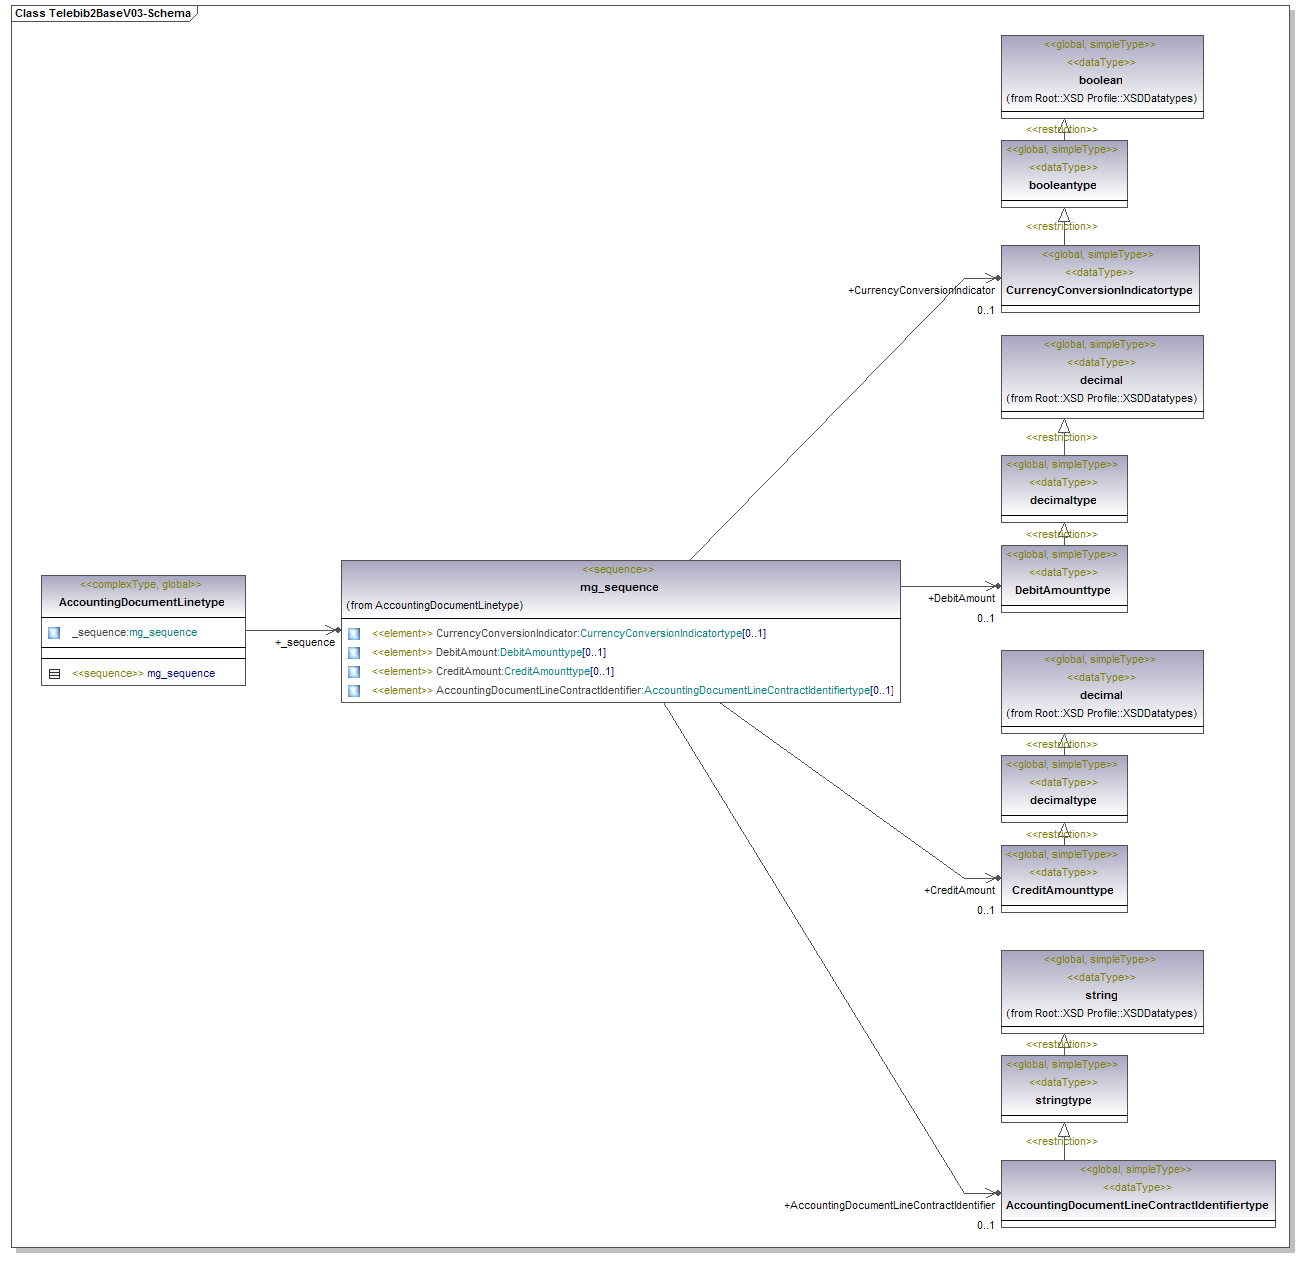This screenshot has width=1316, height=1268.
Task: Select the mg_sequence class title
Action: tap(619, 587)
